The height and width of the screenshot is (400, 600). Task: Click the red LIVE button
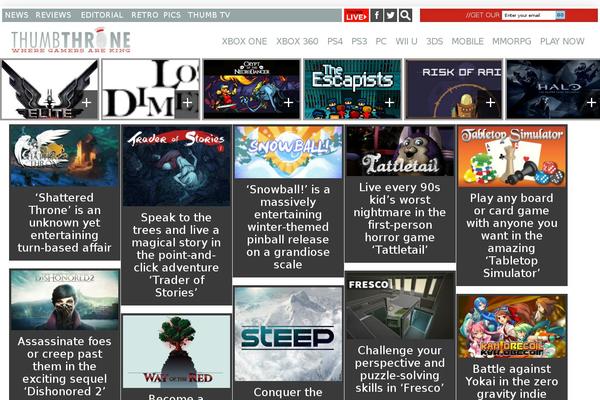[x=356, y=15]
